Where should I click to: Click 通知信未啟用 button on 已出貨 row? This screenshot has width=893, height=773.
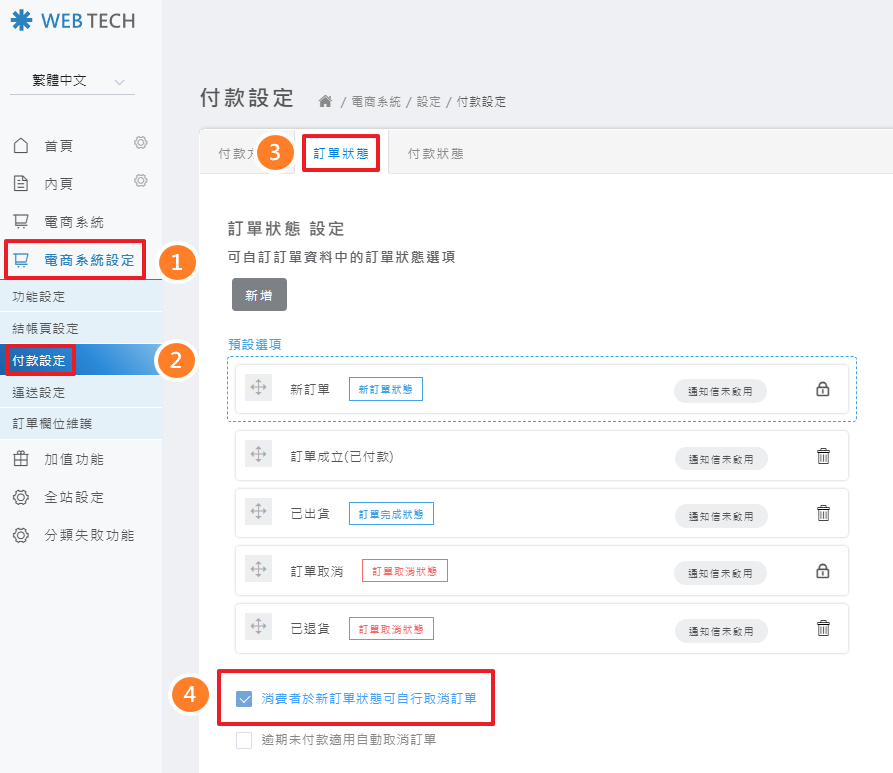[720, 516]
